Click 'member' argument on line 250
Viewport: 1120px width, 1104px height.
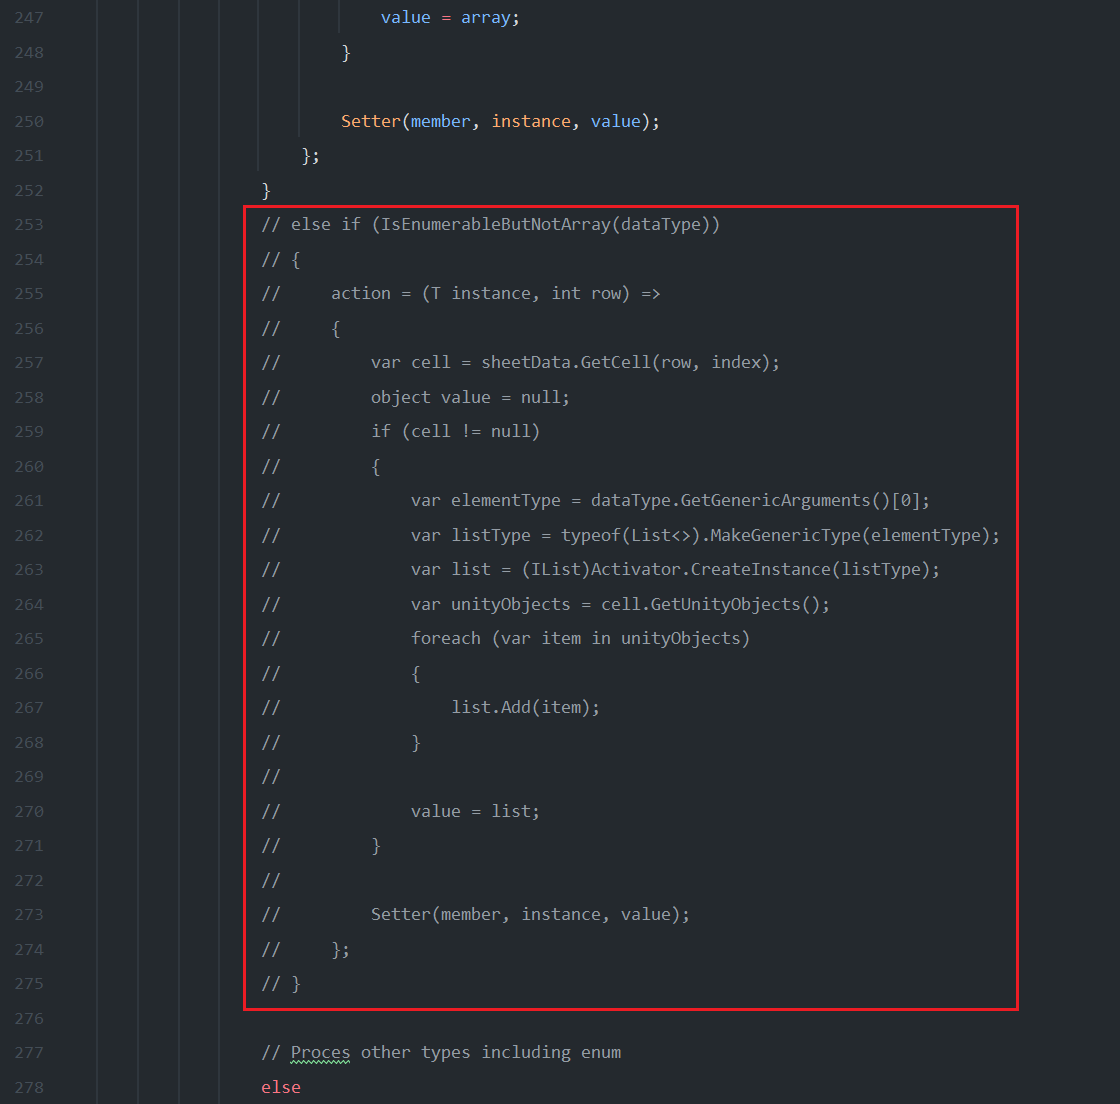point(440,121)
